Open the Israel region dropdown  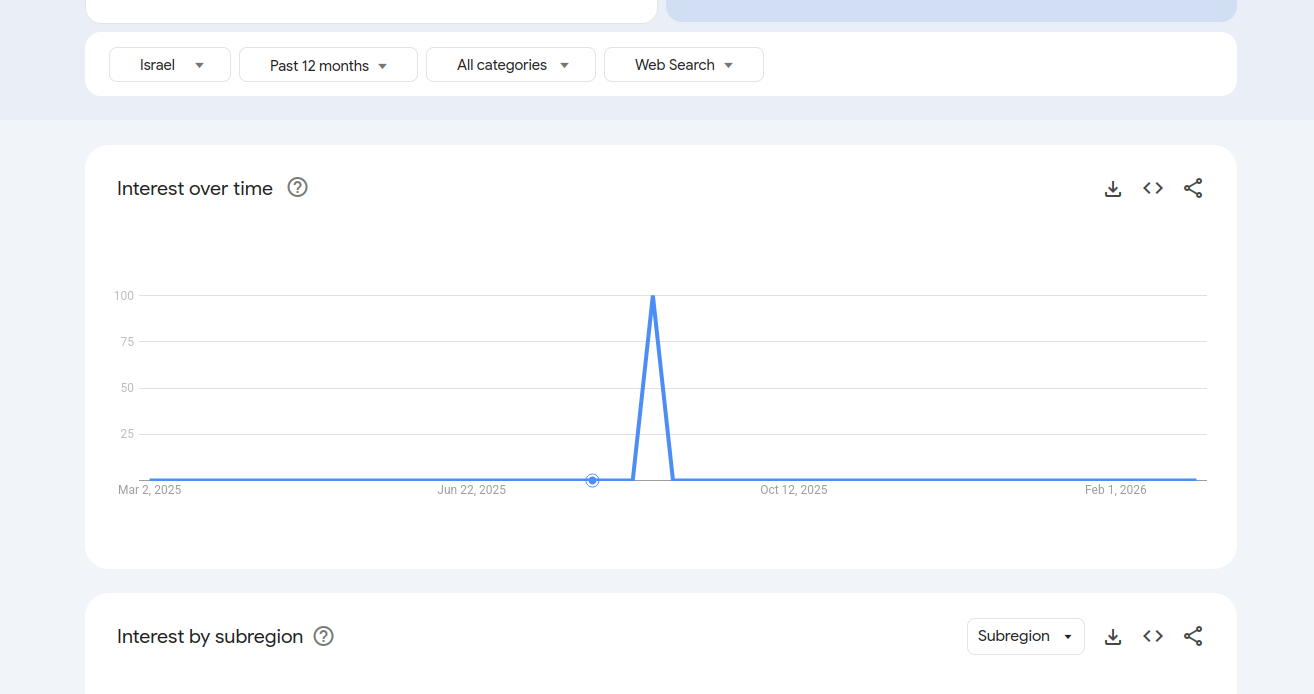coord(170,65)
